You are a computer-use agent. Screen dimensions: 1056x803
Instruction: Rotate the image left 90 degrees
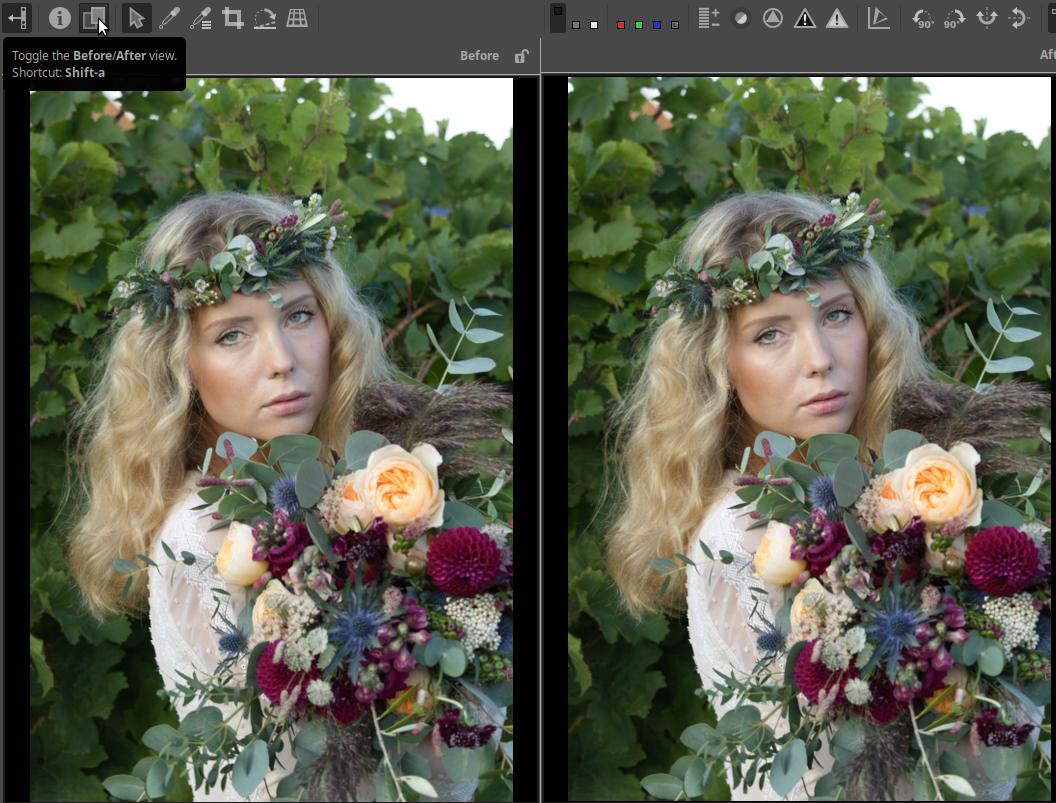click(x=923, y=18)
